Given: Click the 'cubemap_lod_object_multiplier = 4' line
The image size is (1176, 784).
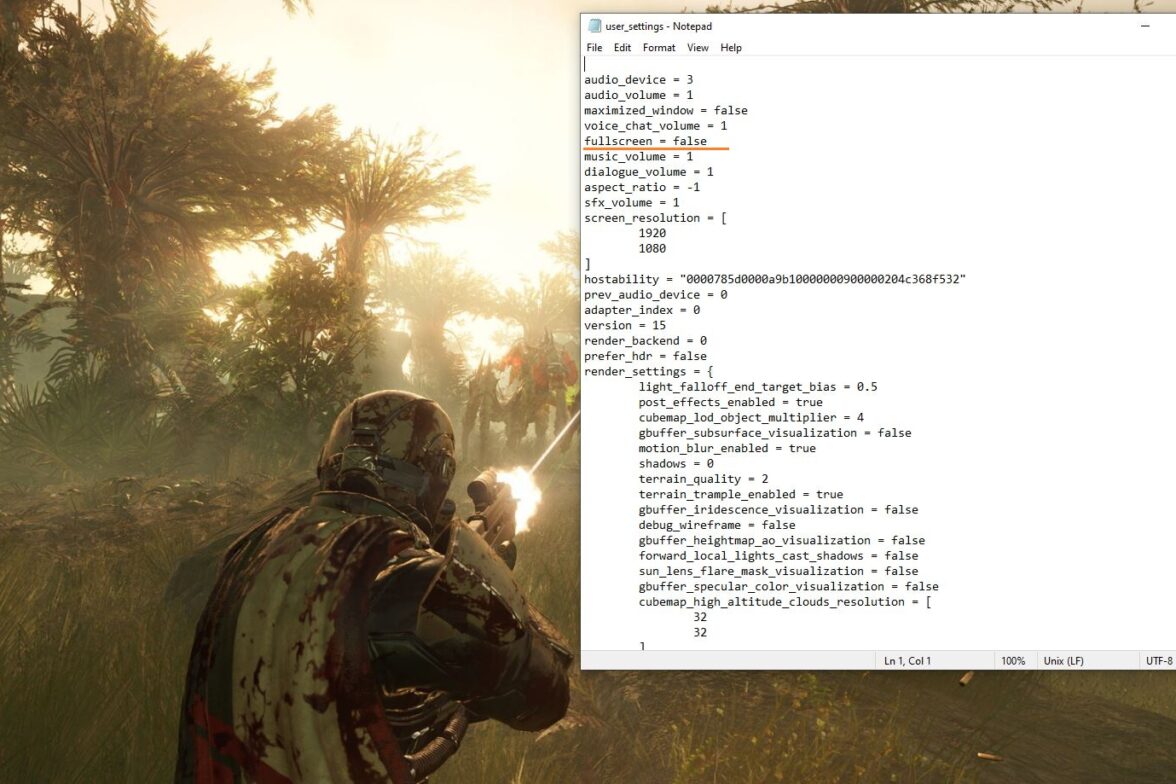Looking at the screenshot, I should pyautogui.click(x=751, y=418).
